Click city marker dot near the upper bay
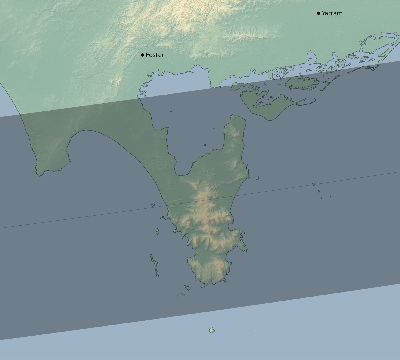Viewport: 400px width, 360px height. point(143,55)
